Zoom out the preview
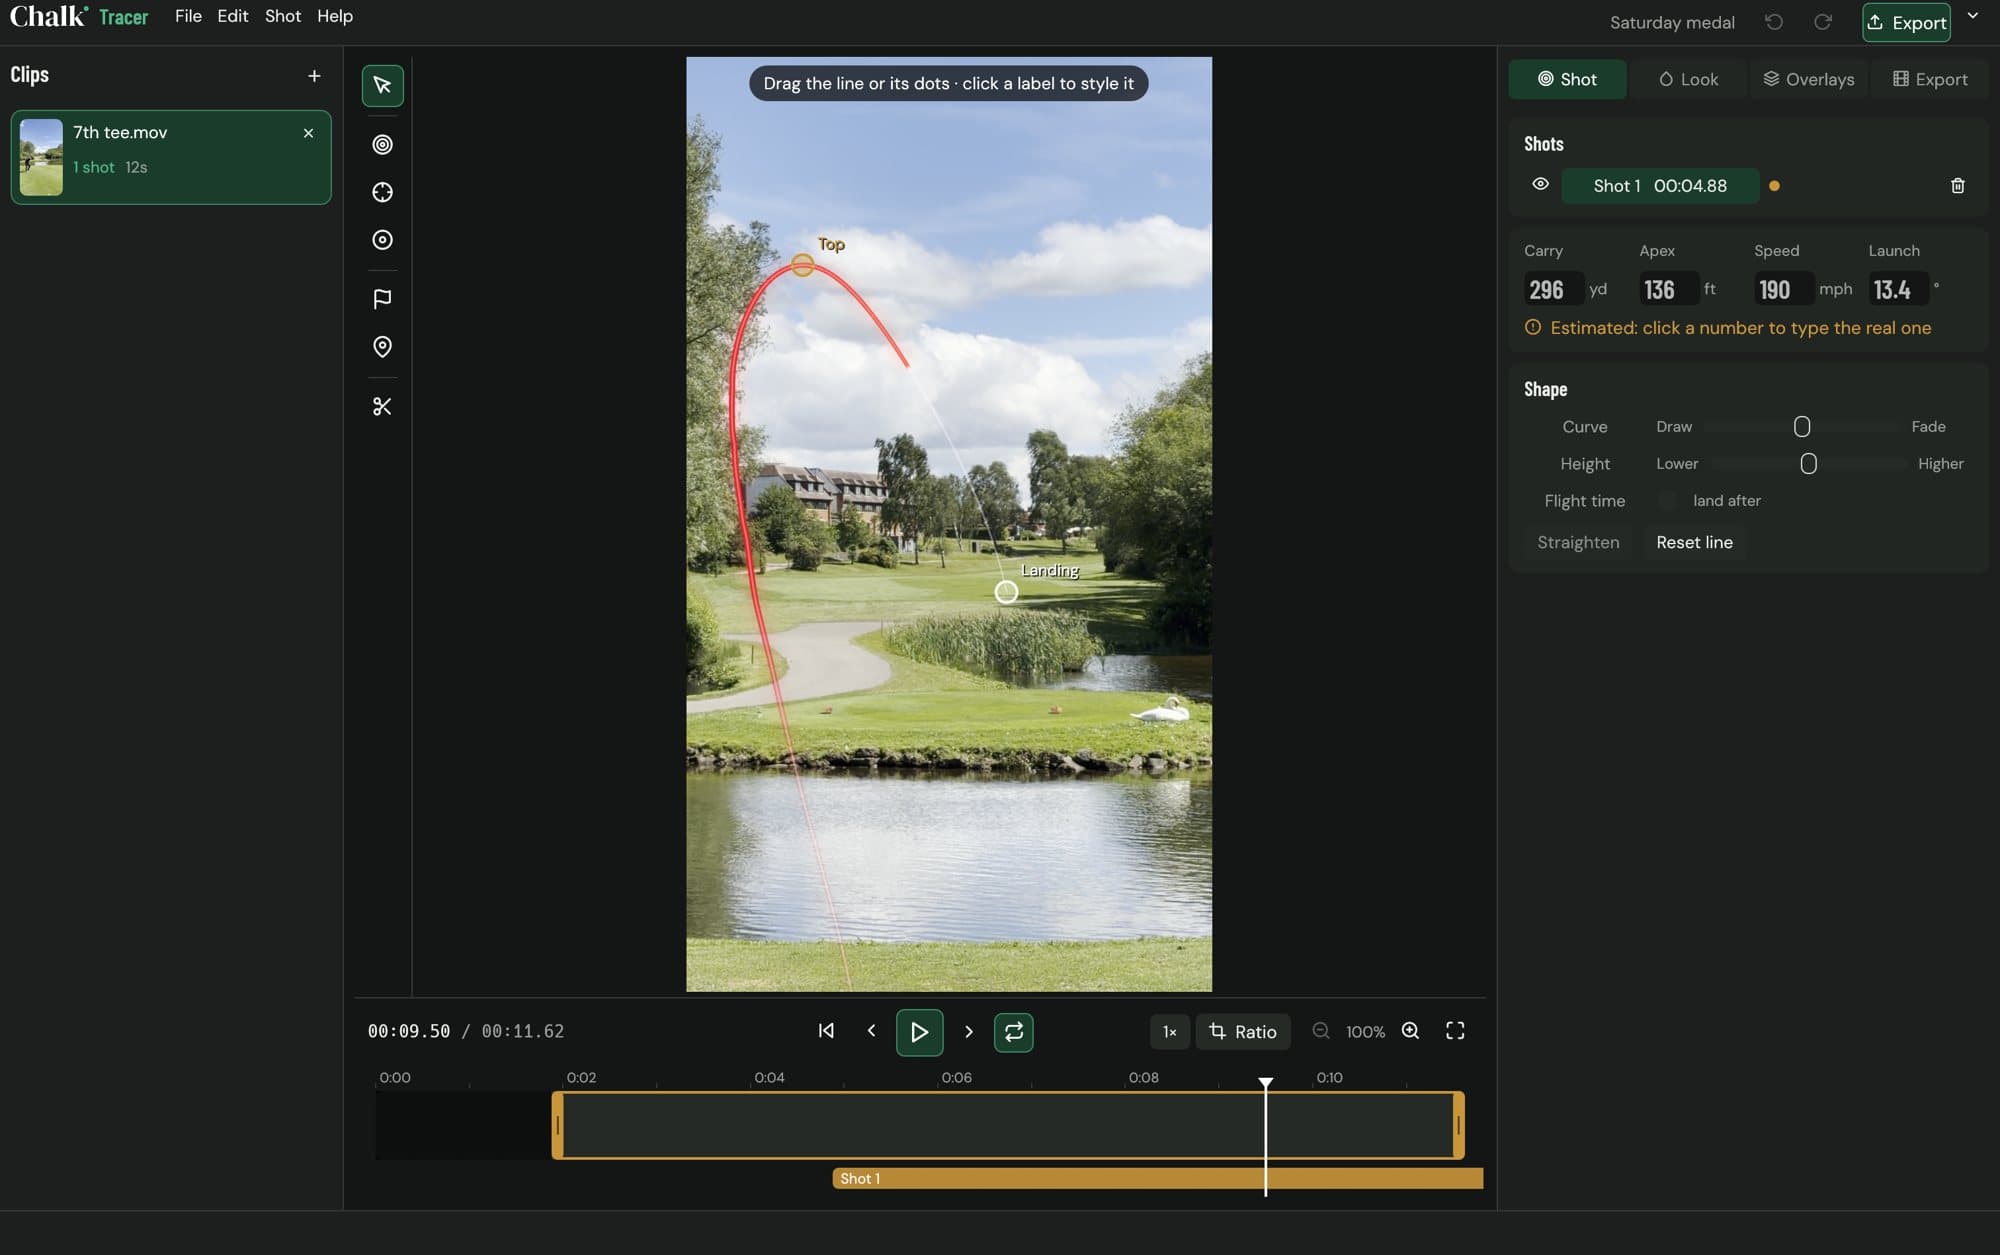 point(1321,1031)
